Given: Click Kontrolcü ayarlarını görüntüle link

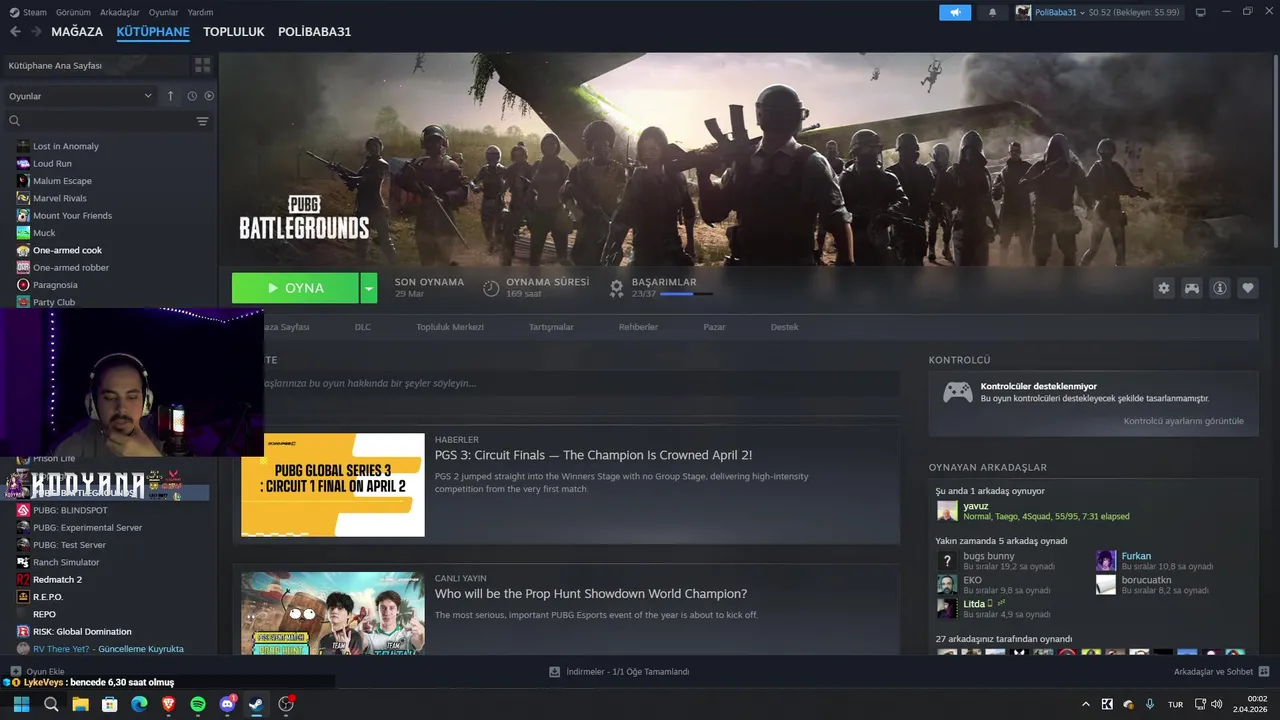Looking at the screenshot, I should [x=1183, y=421].
